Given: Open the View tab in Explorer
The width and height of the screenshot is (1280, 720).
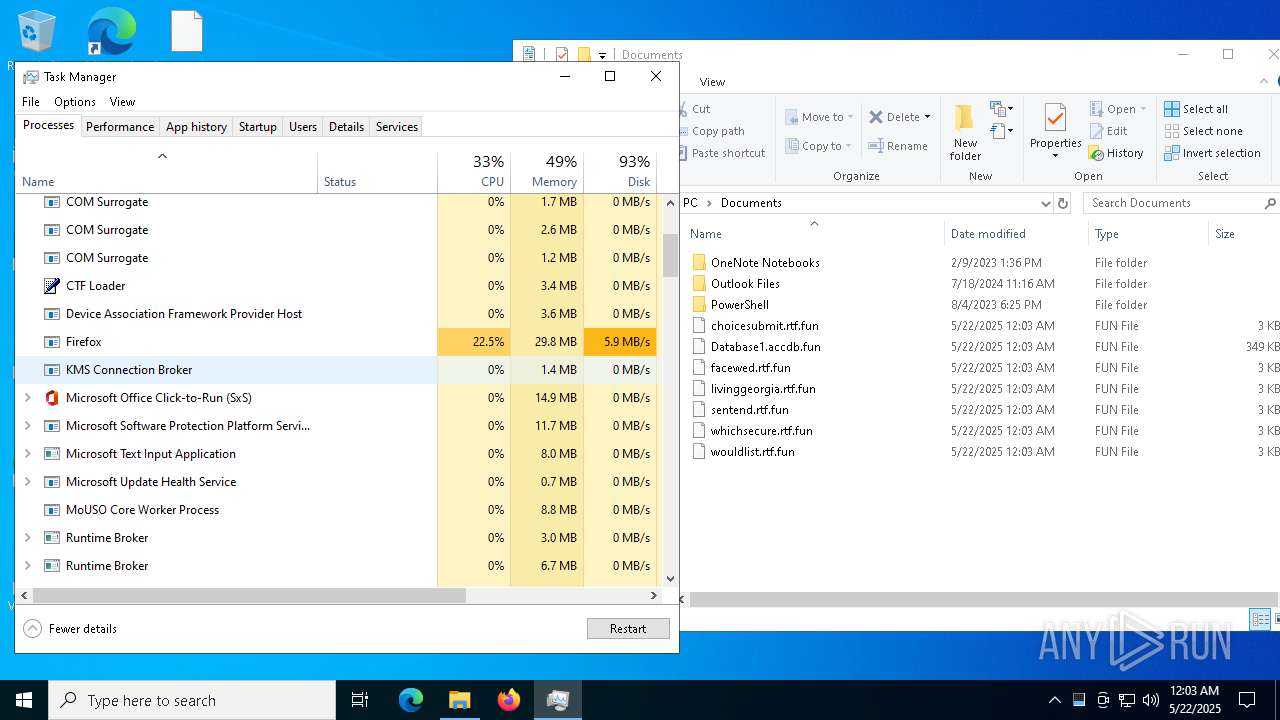Looking at the screenshot, I should [712, 82].
